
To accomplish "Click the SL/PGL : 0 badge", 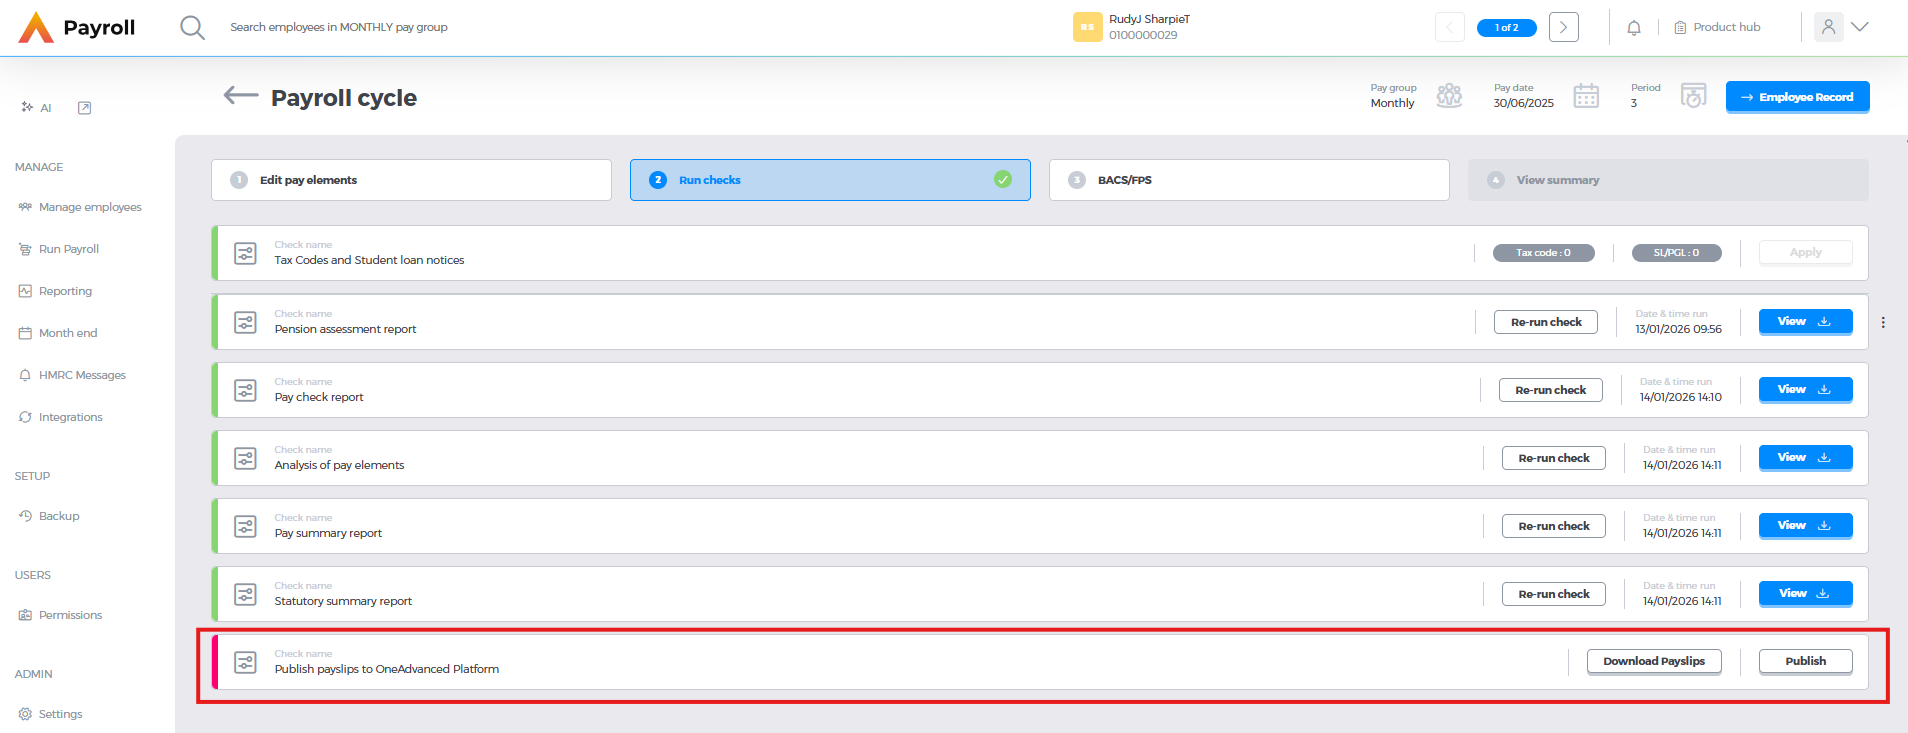I will pyautogui.click(x=1676, y=253).
